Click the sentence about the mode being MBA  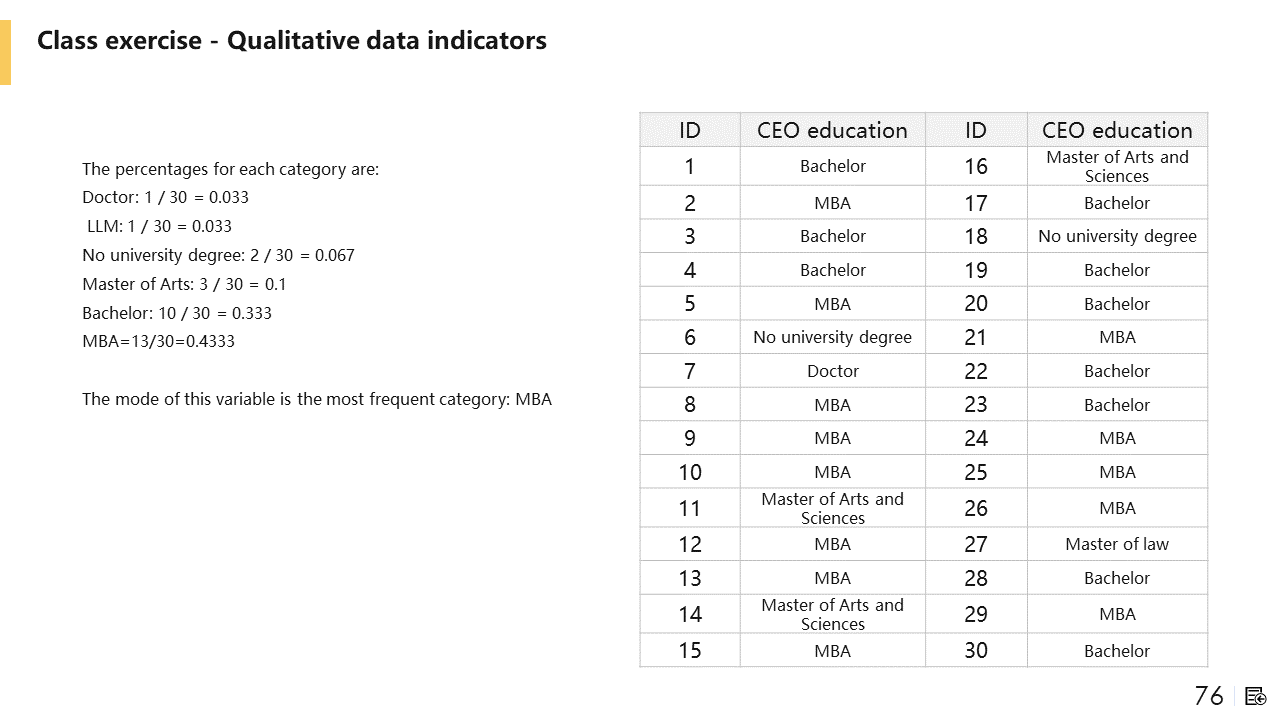(x=316, y=399)
